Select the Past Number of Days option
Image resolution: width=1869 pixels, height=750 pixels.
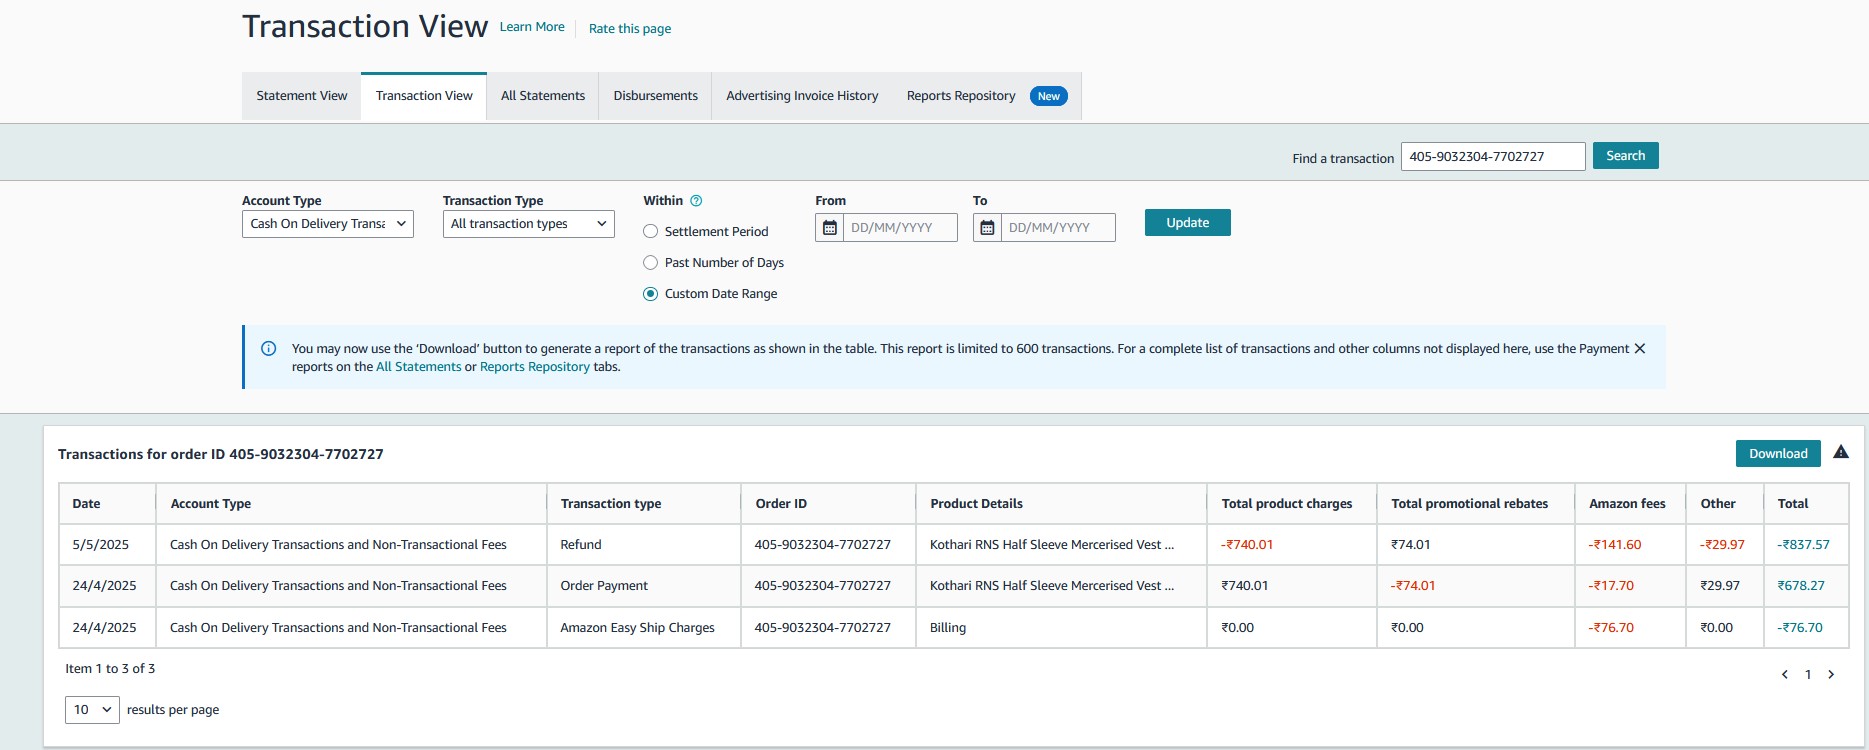pyautogui.click(x=650, y=262)
